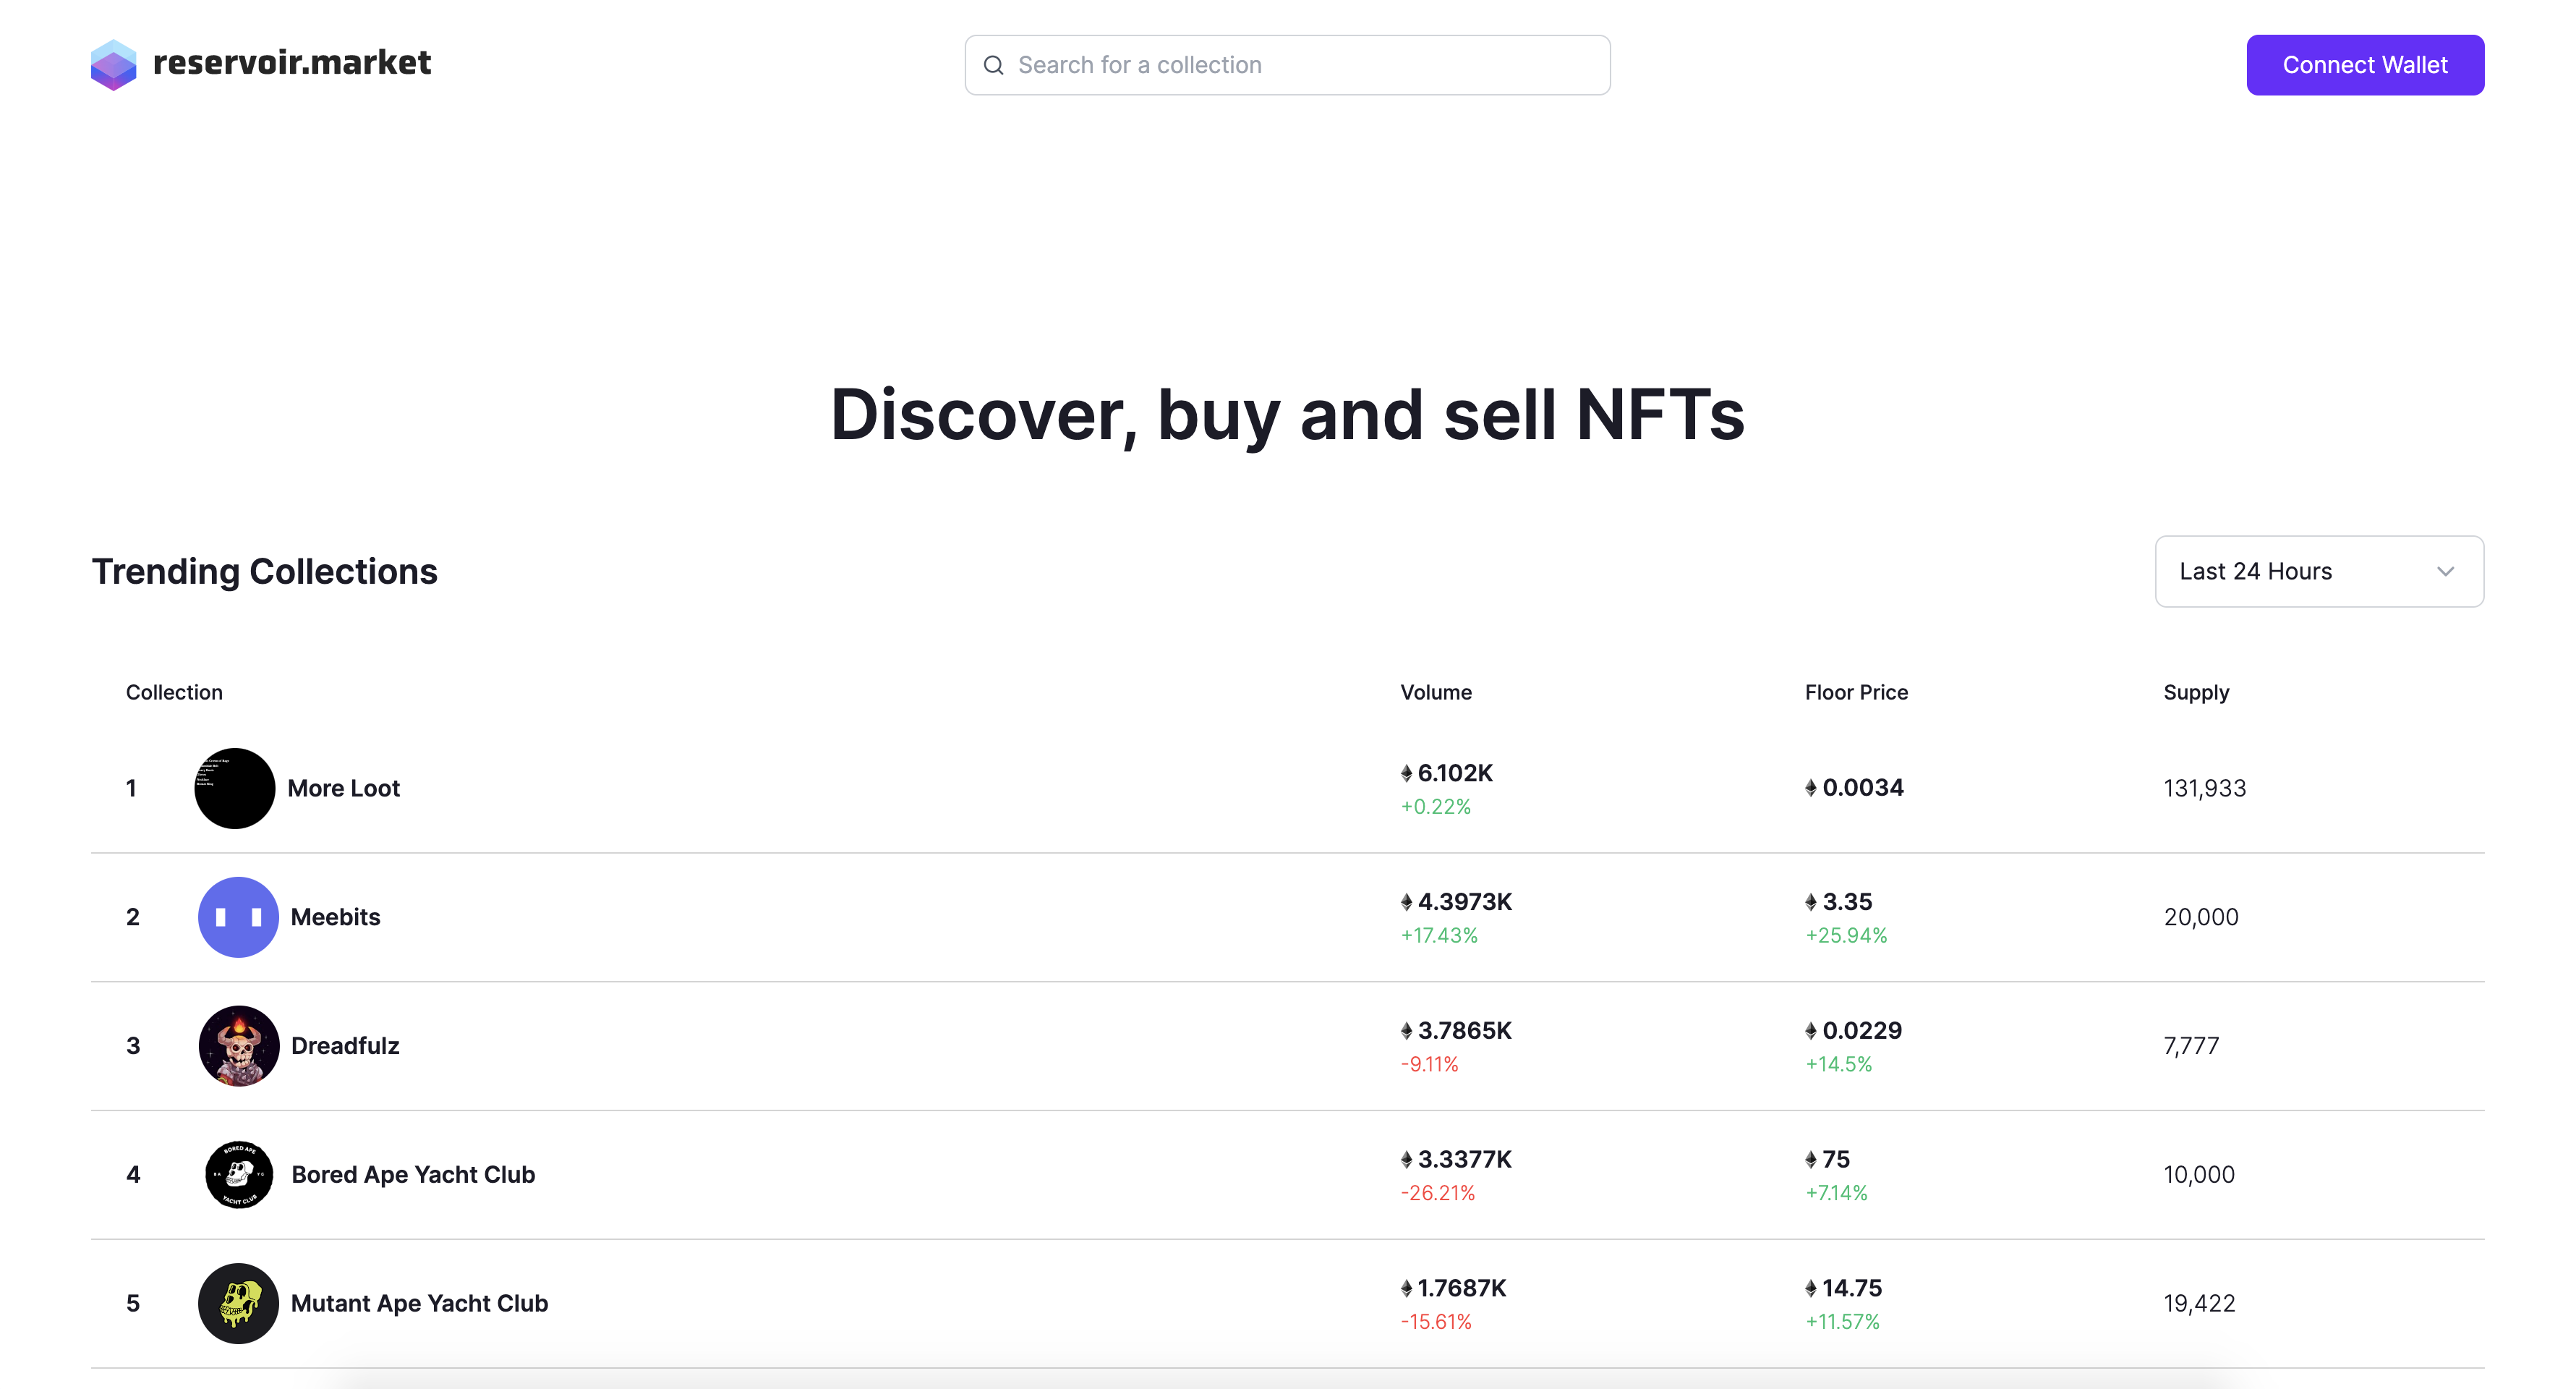Open the Meebits collection avatar
2576x1389 pixels.
coord(238,917)
